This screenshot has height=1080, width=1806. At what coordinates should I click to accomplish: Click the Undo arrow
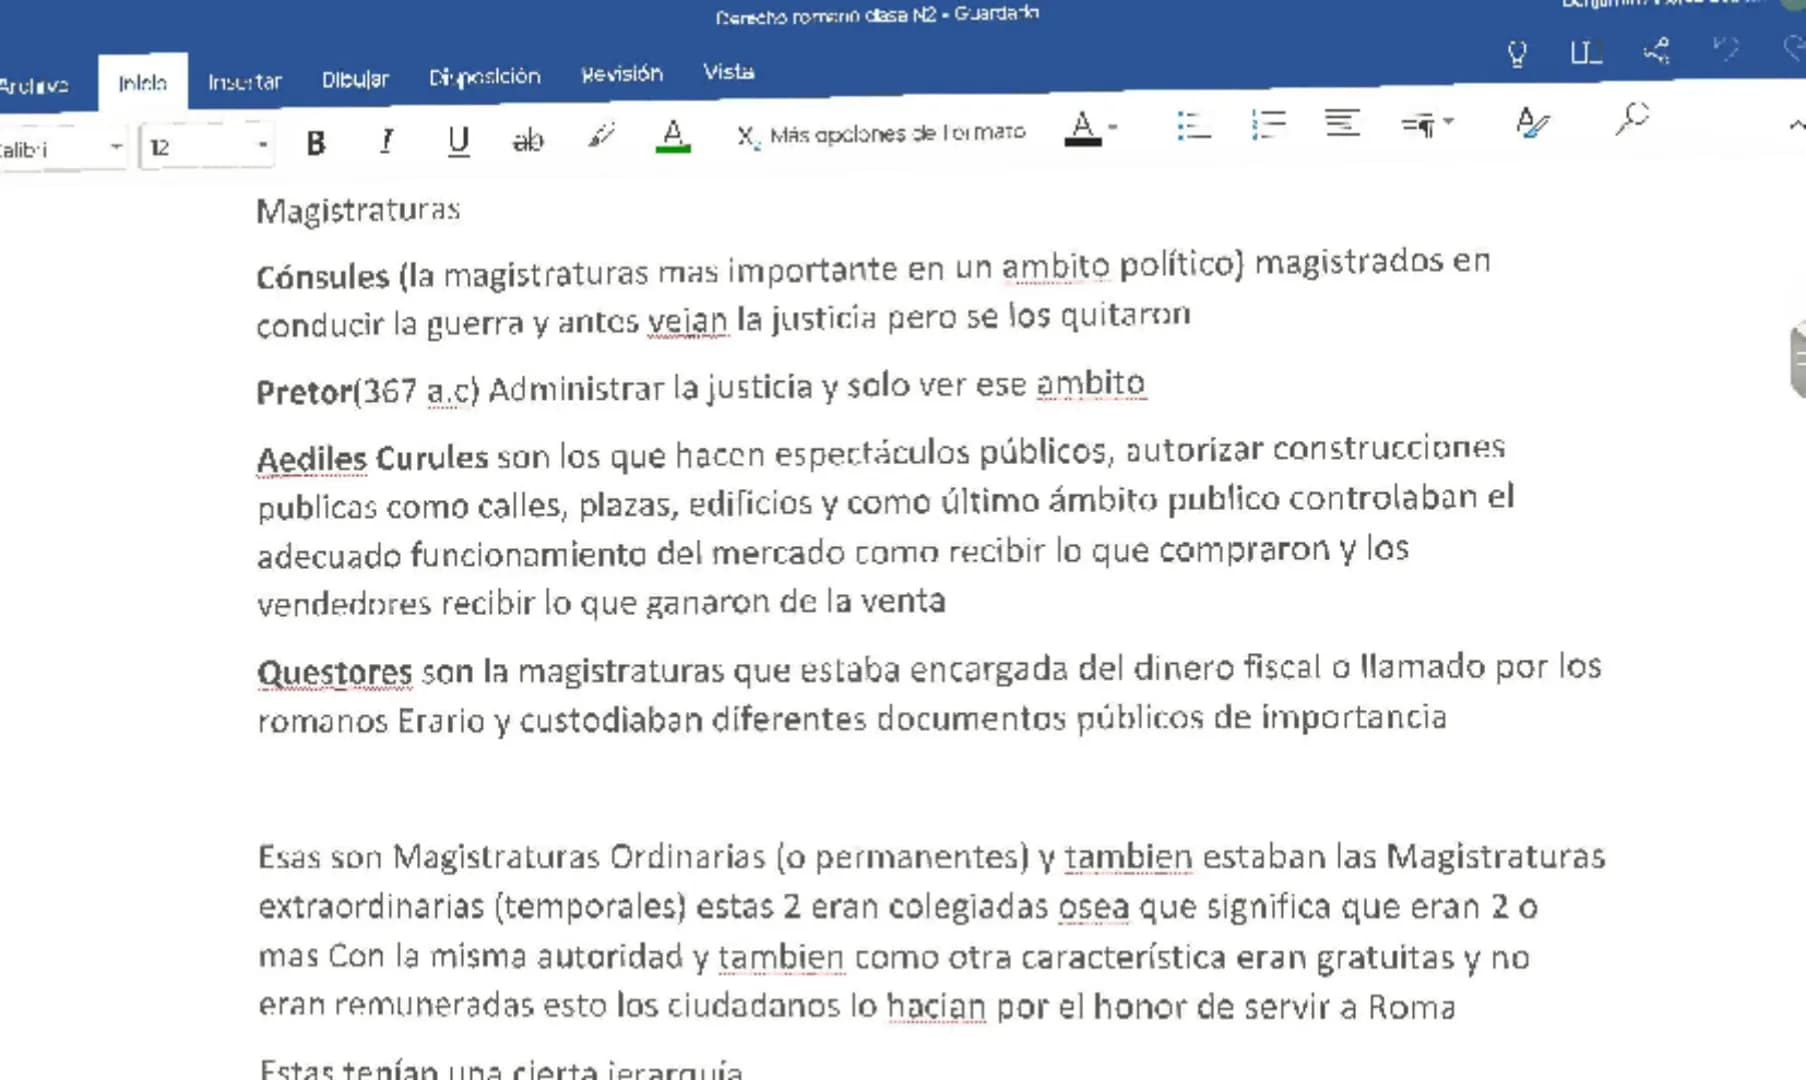click(x=1726, y=47)
